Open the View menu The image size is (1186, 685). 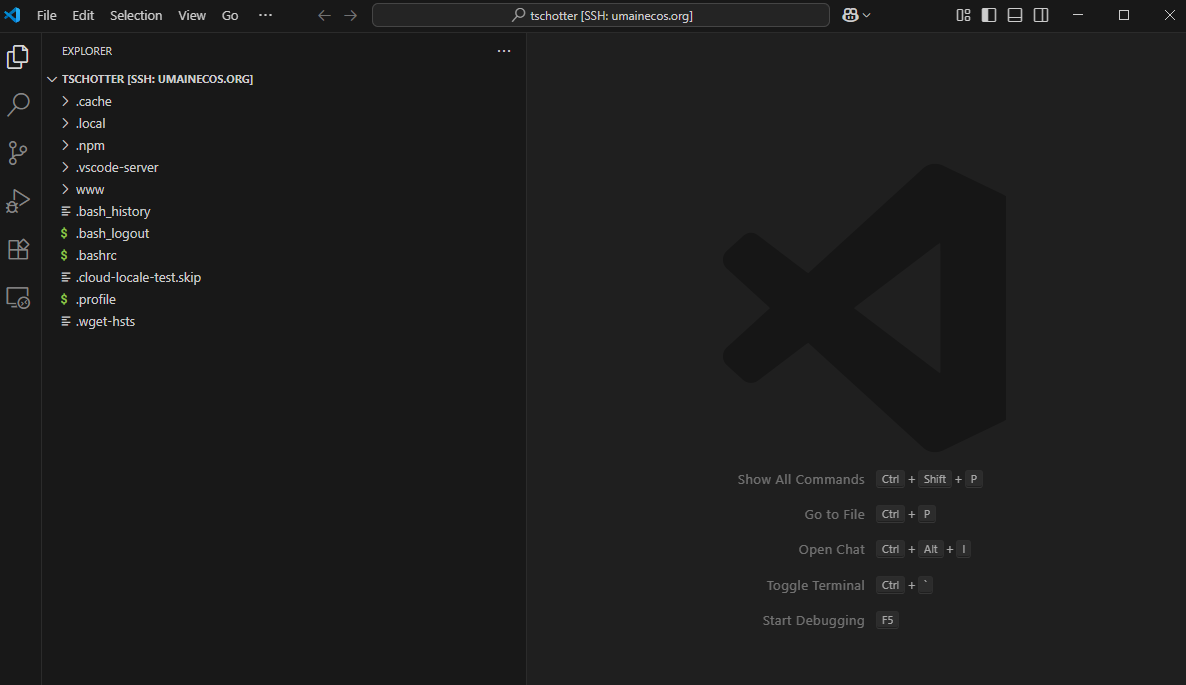(192, 15)
